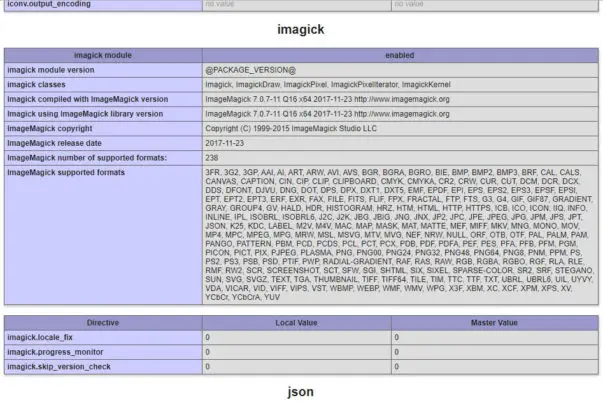
Task: Click the 'ImageMagick release date' label
Action: point(54,143)
